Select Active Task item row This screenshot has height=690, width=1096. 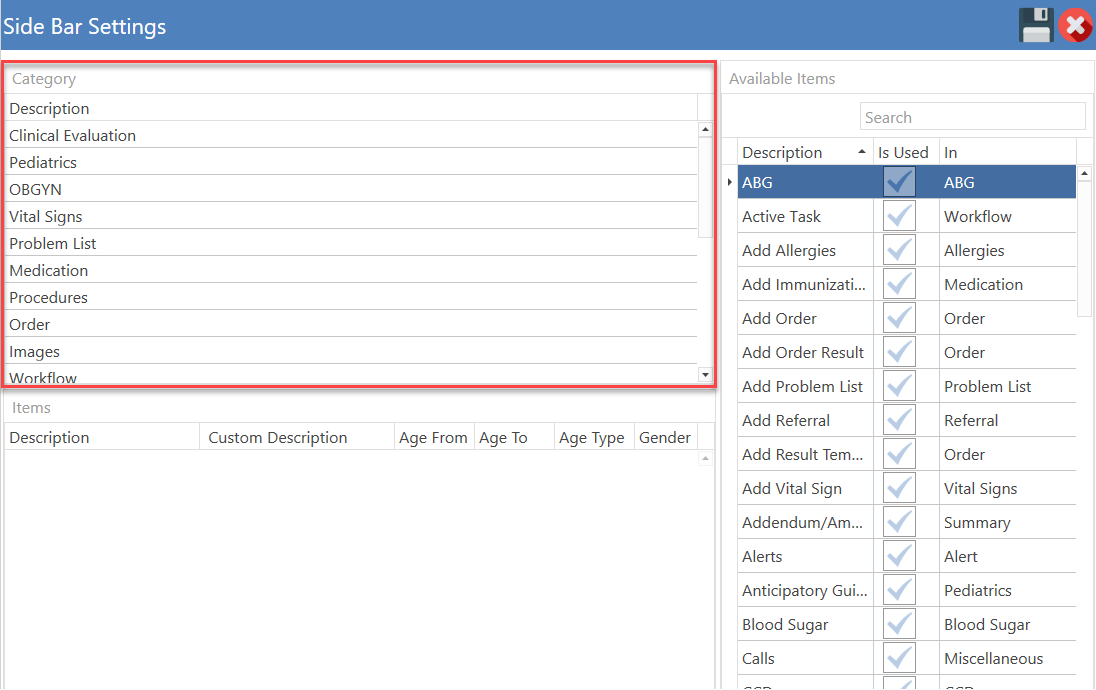[x=907, y=216]
